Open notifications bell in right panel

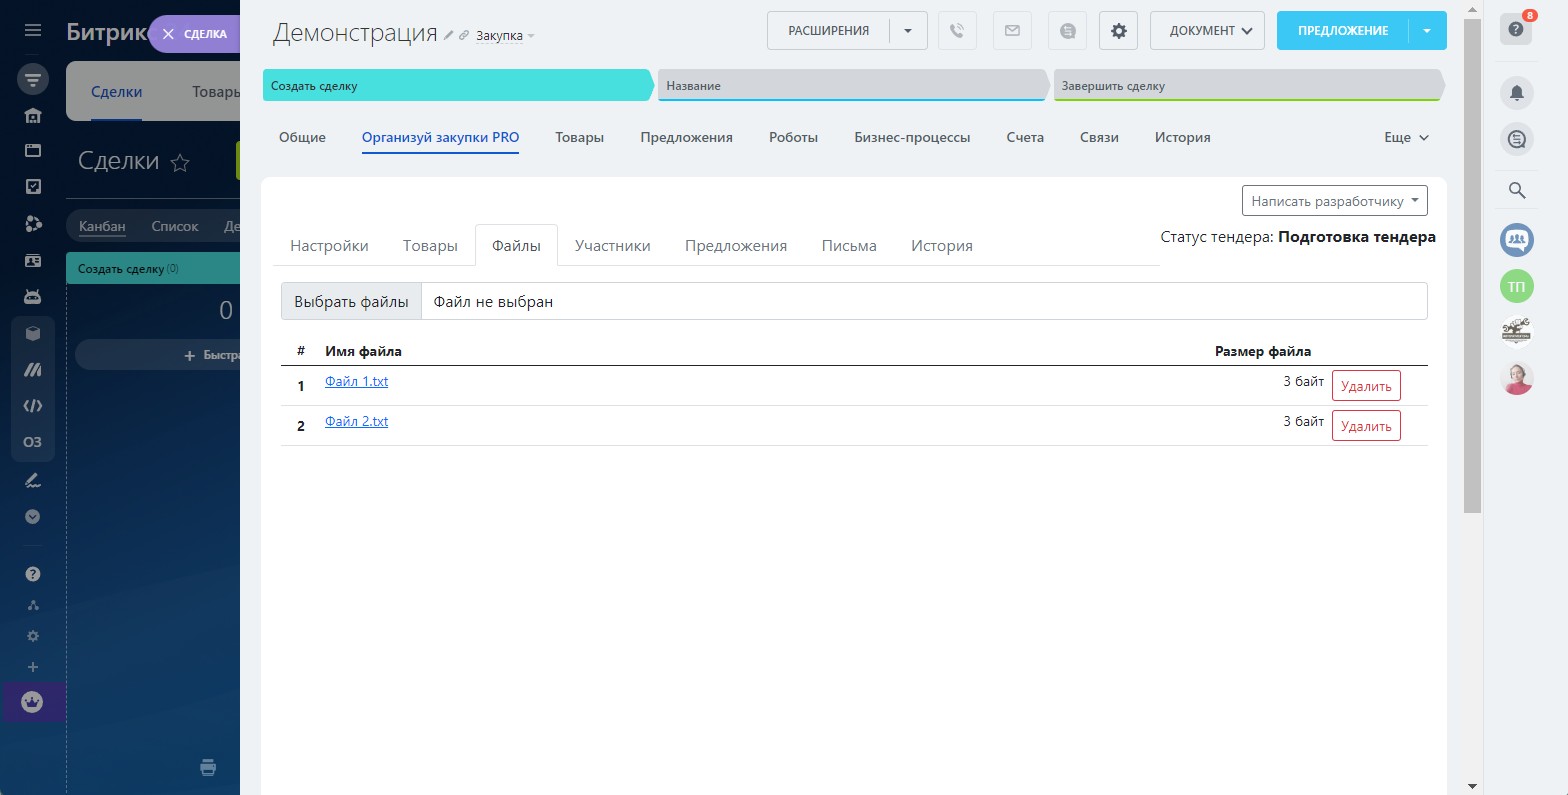pyautogui.click(x=1516, y=93)
